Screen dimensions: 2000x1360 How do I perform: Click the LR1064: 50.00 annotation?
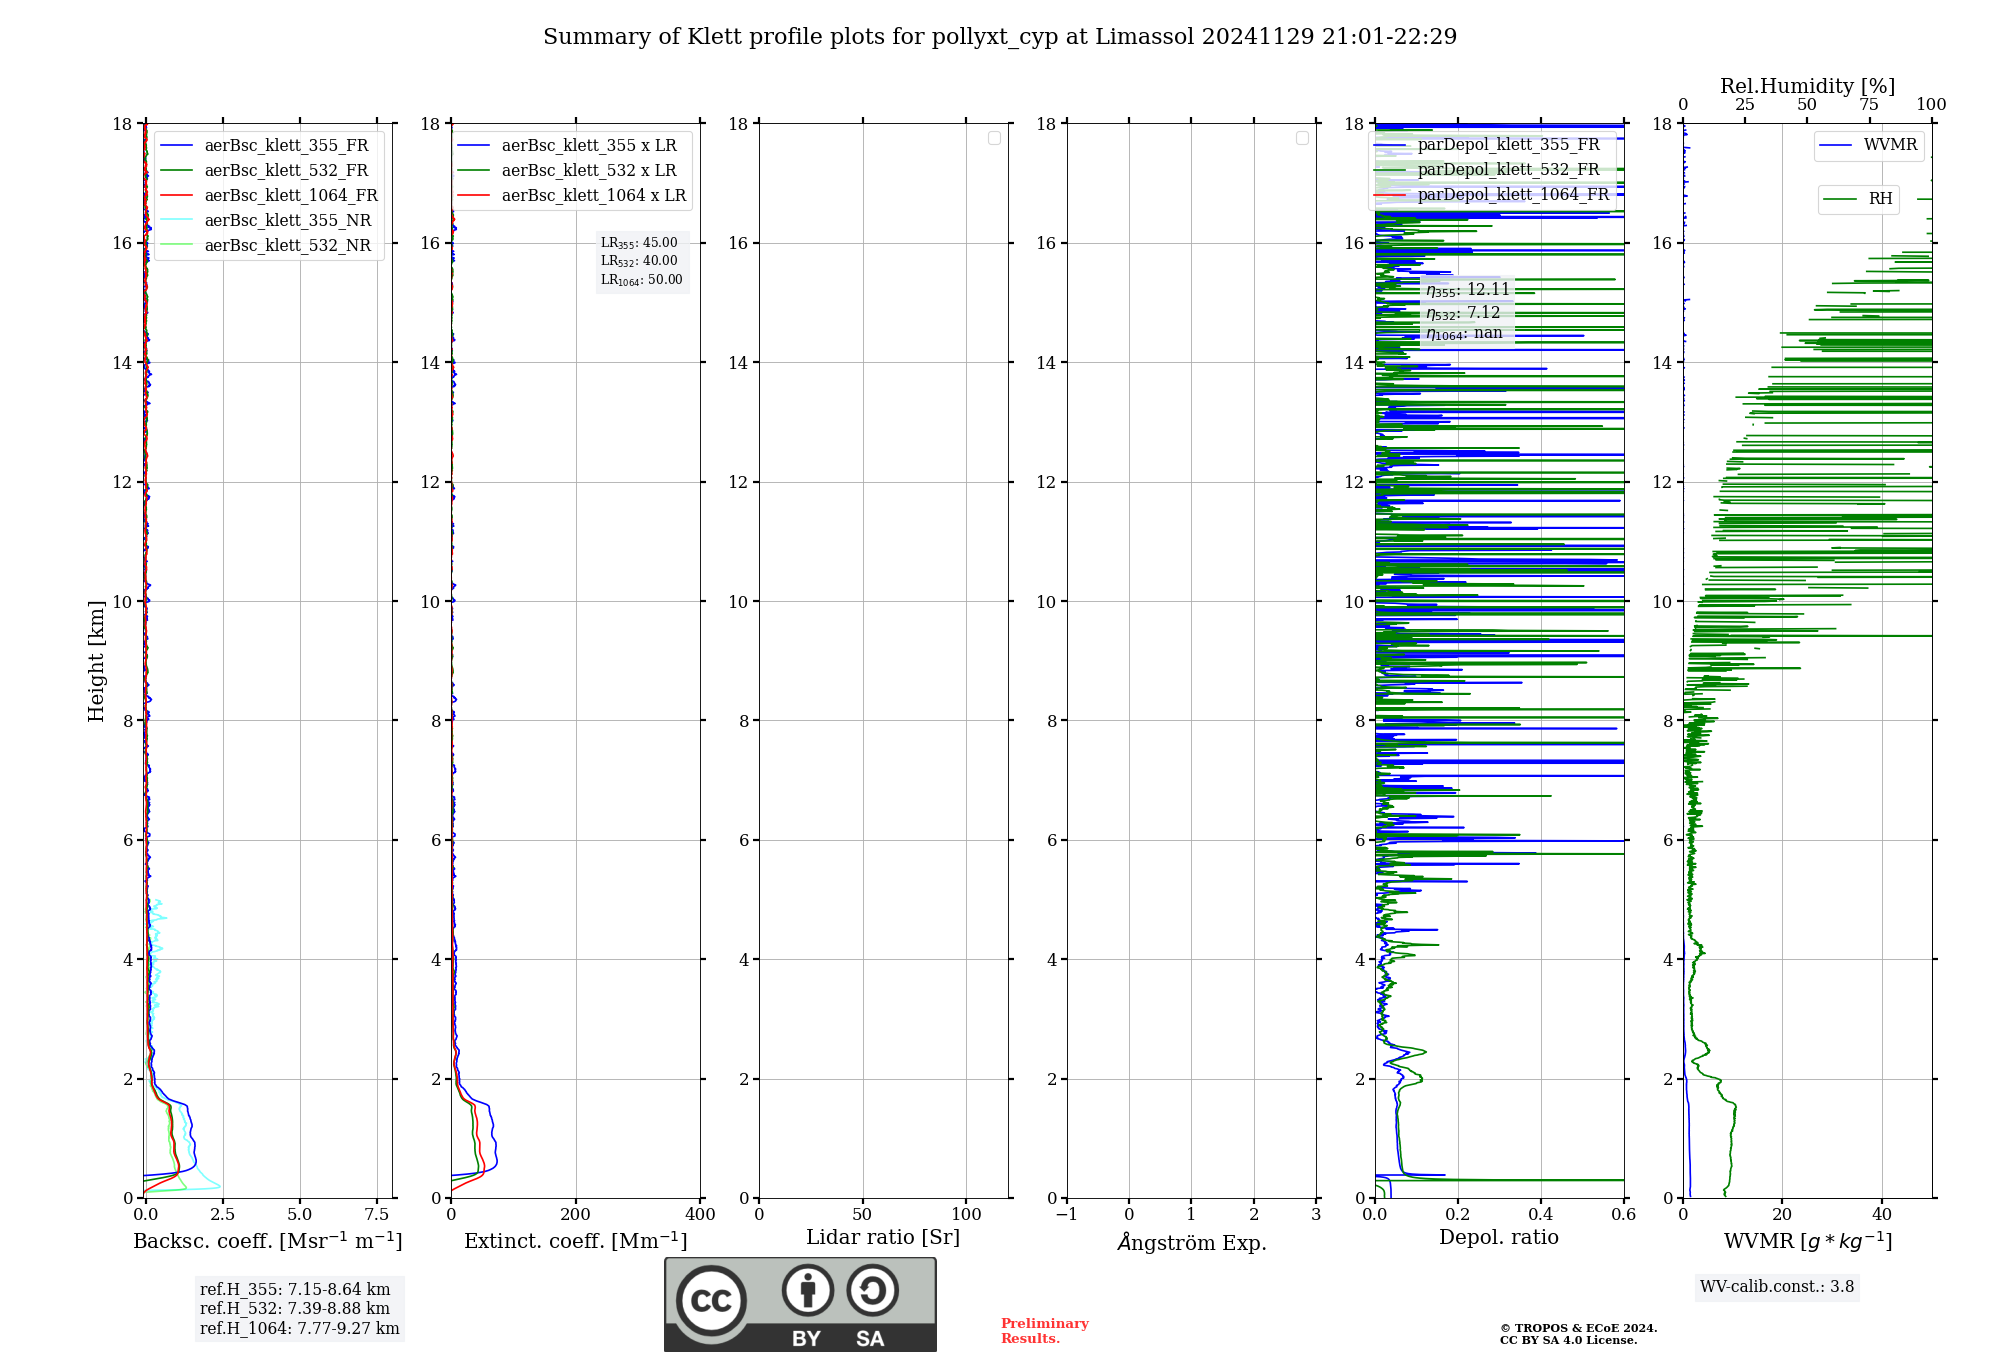642,280
